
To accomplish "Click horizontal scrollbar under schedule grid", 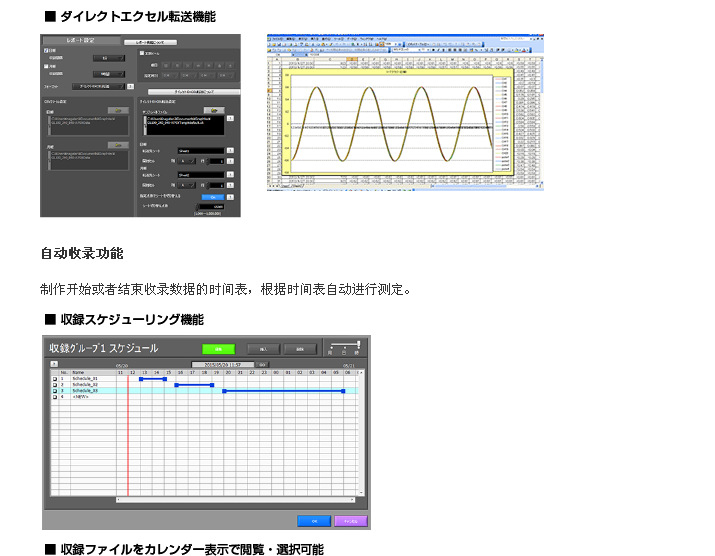I will coord(236,500).
